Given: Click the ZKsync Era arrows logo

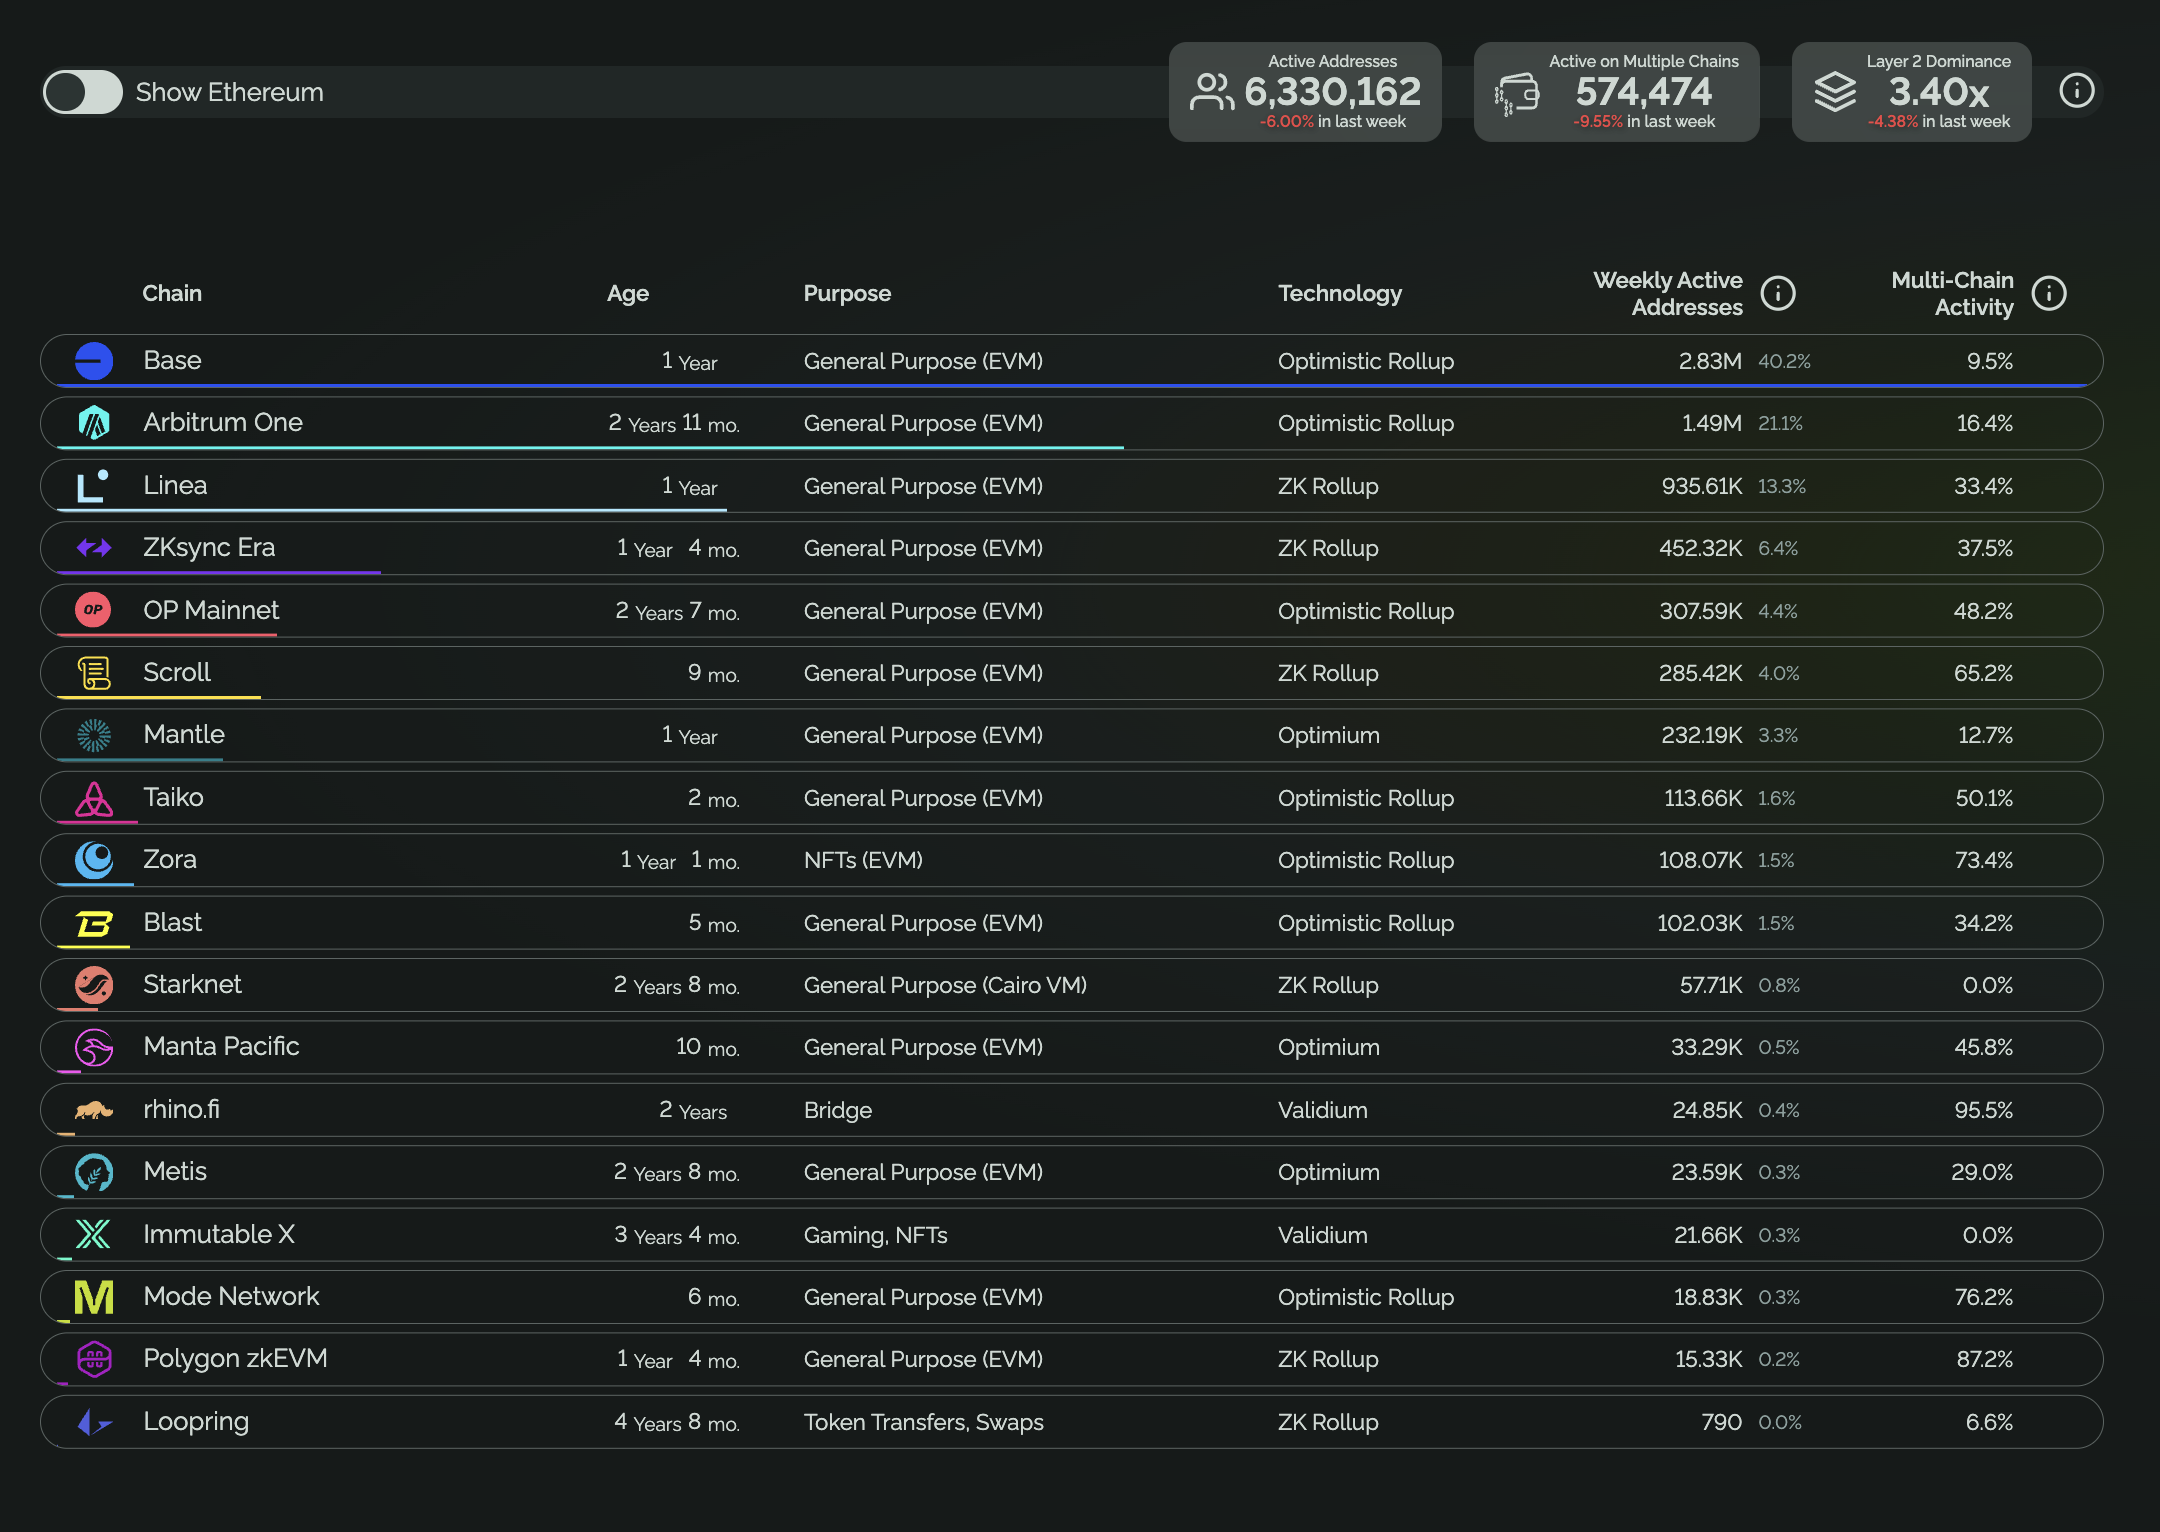Looking at the screenshot, I should pos(94,548).
